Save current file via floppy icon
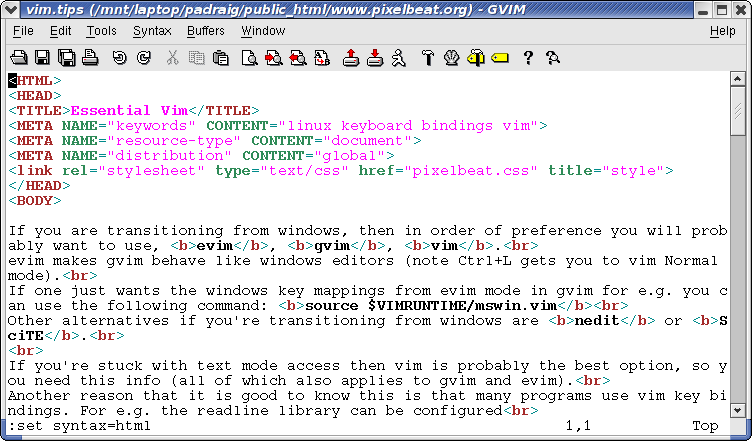 pos(43,58)
